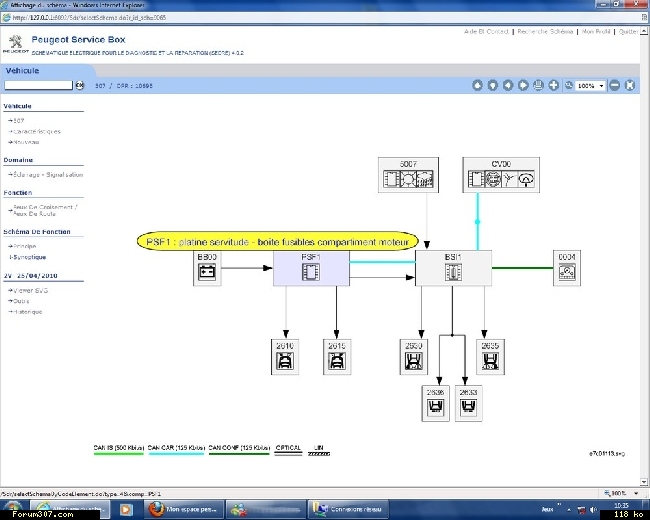The image size is (650, 520).
Task: Click the Peugeot Service Box title
Action: coord(78,39)
